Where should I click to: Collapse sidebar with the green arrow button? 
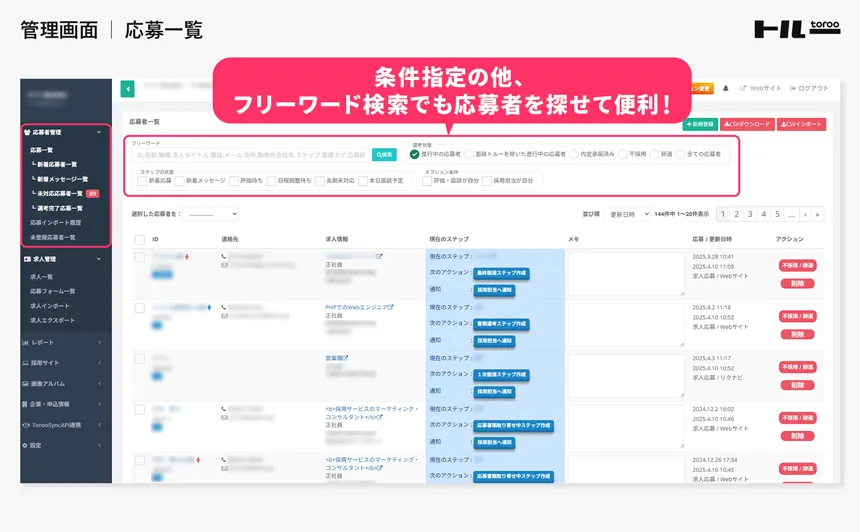(x=127, y=89)
